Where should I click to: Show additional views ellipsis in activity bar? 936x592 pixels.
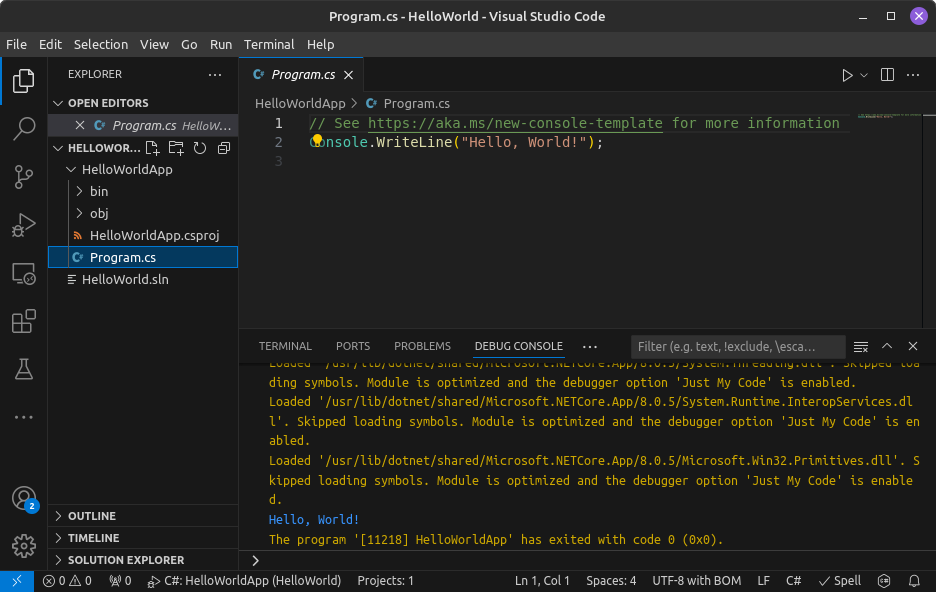pyautogui.click(x=23, y=417)
